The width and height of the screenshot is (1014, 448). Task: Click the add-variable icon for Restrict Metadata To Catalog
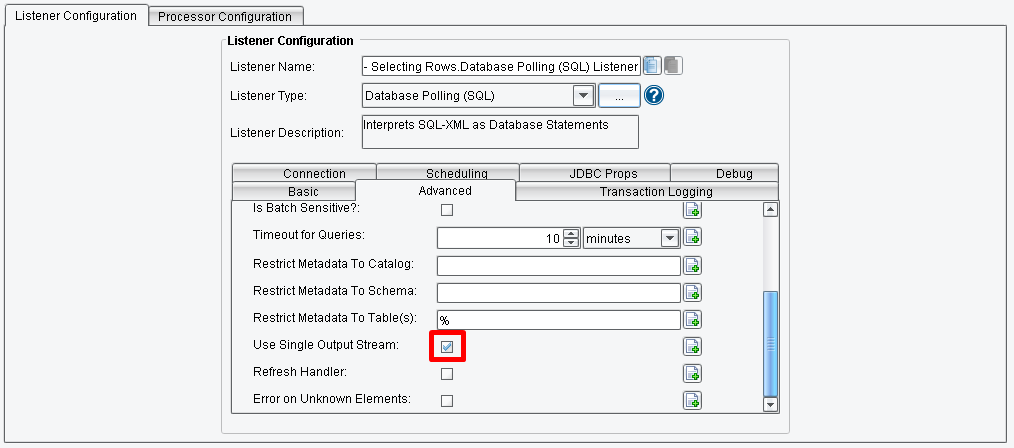692,265
